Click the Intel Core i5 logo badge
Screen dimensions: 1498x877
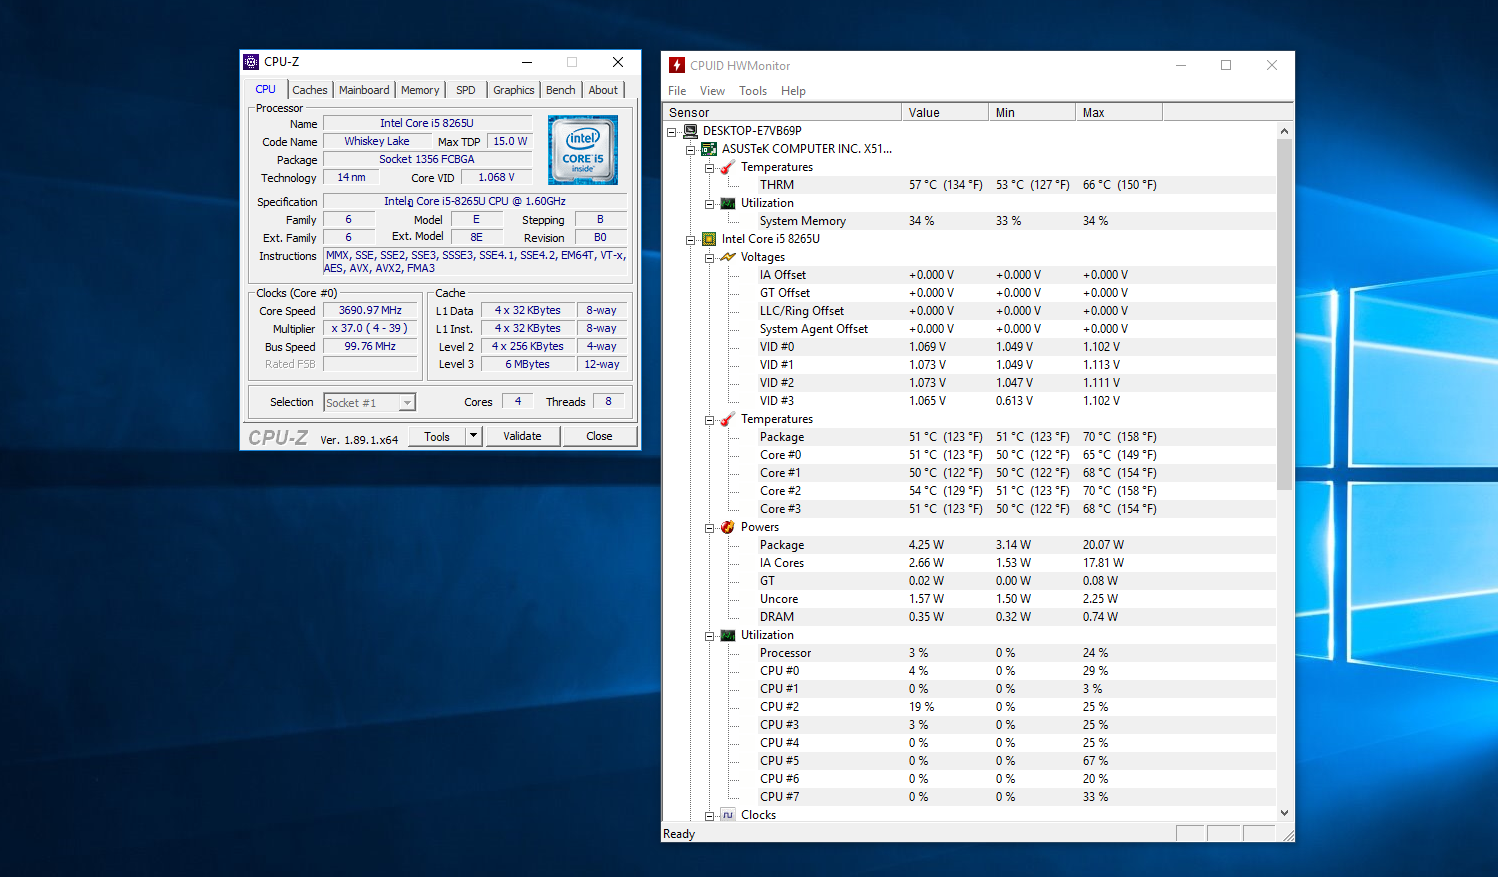tap(583, 150)
